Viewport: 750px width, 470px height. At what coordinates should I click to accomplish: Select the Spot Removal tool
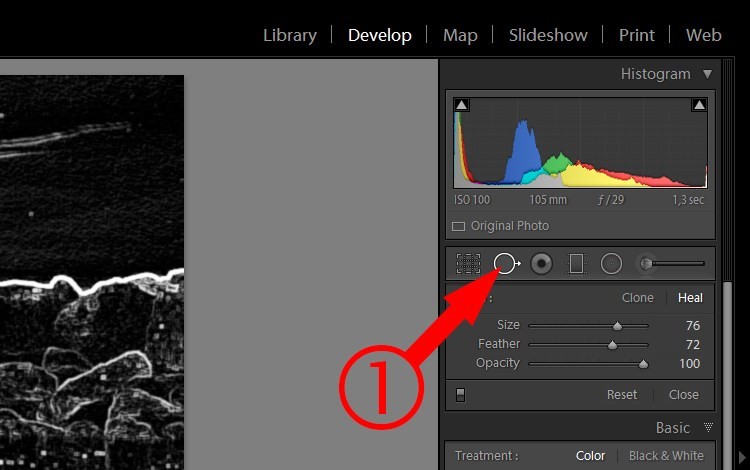click(507, 263)
